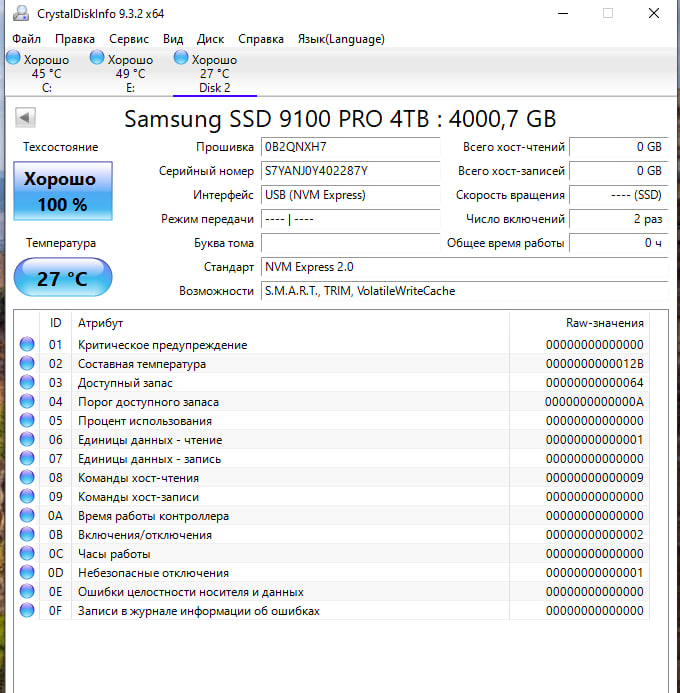The width and height of the screenshot is (680, 693).
Task: Click raw value 0000000000064
Action: click(x=594, y=383)
